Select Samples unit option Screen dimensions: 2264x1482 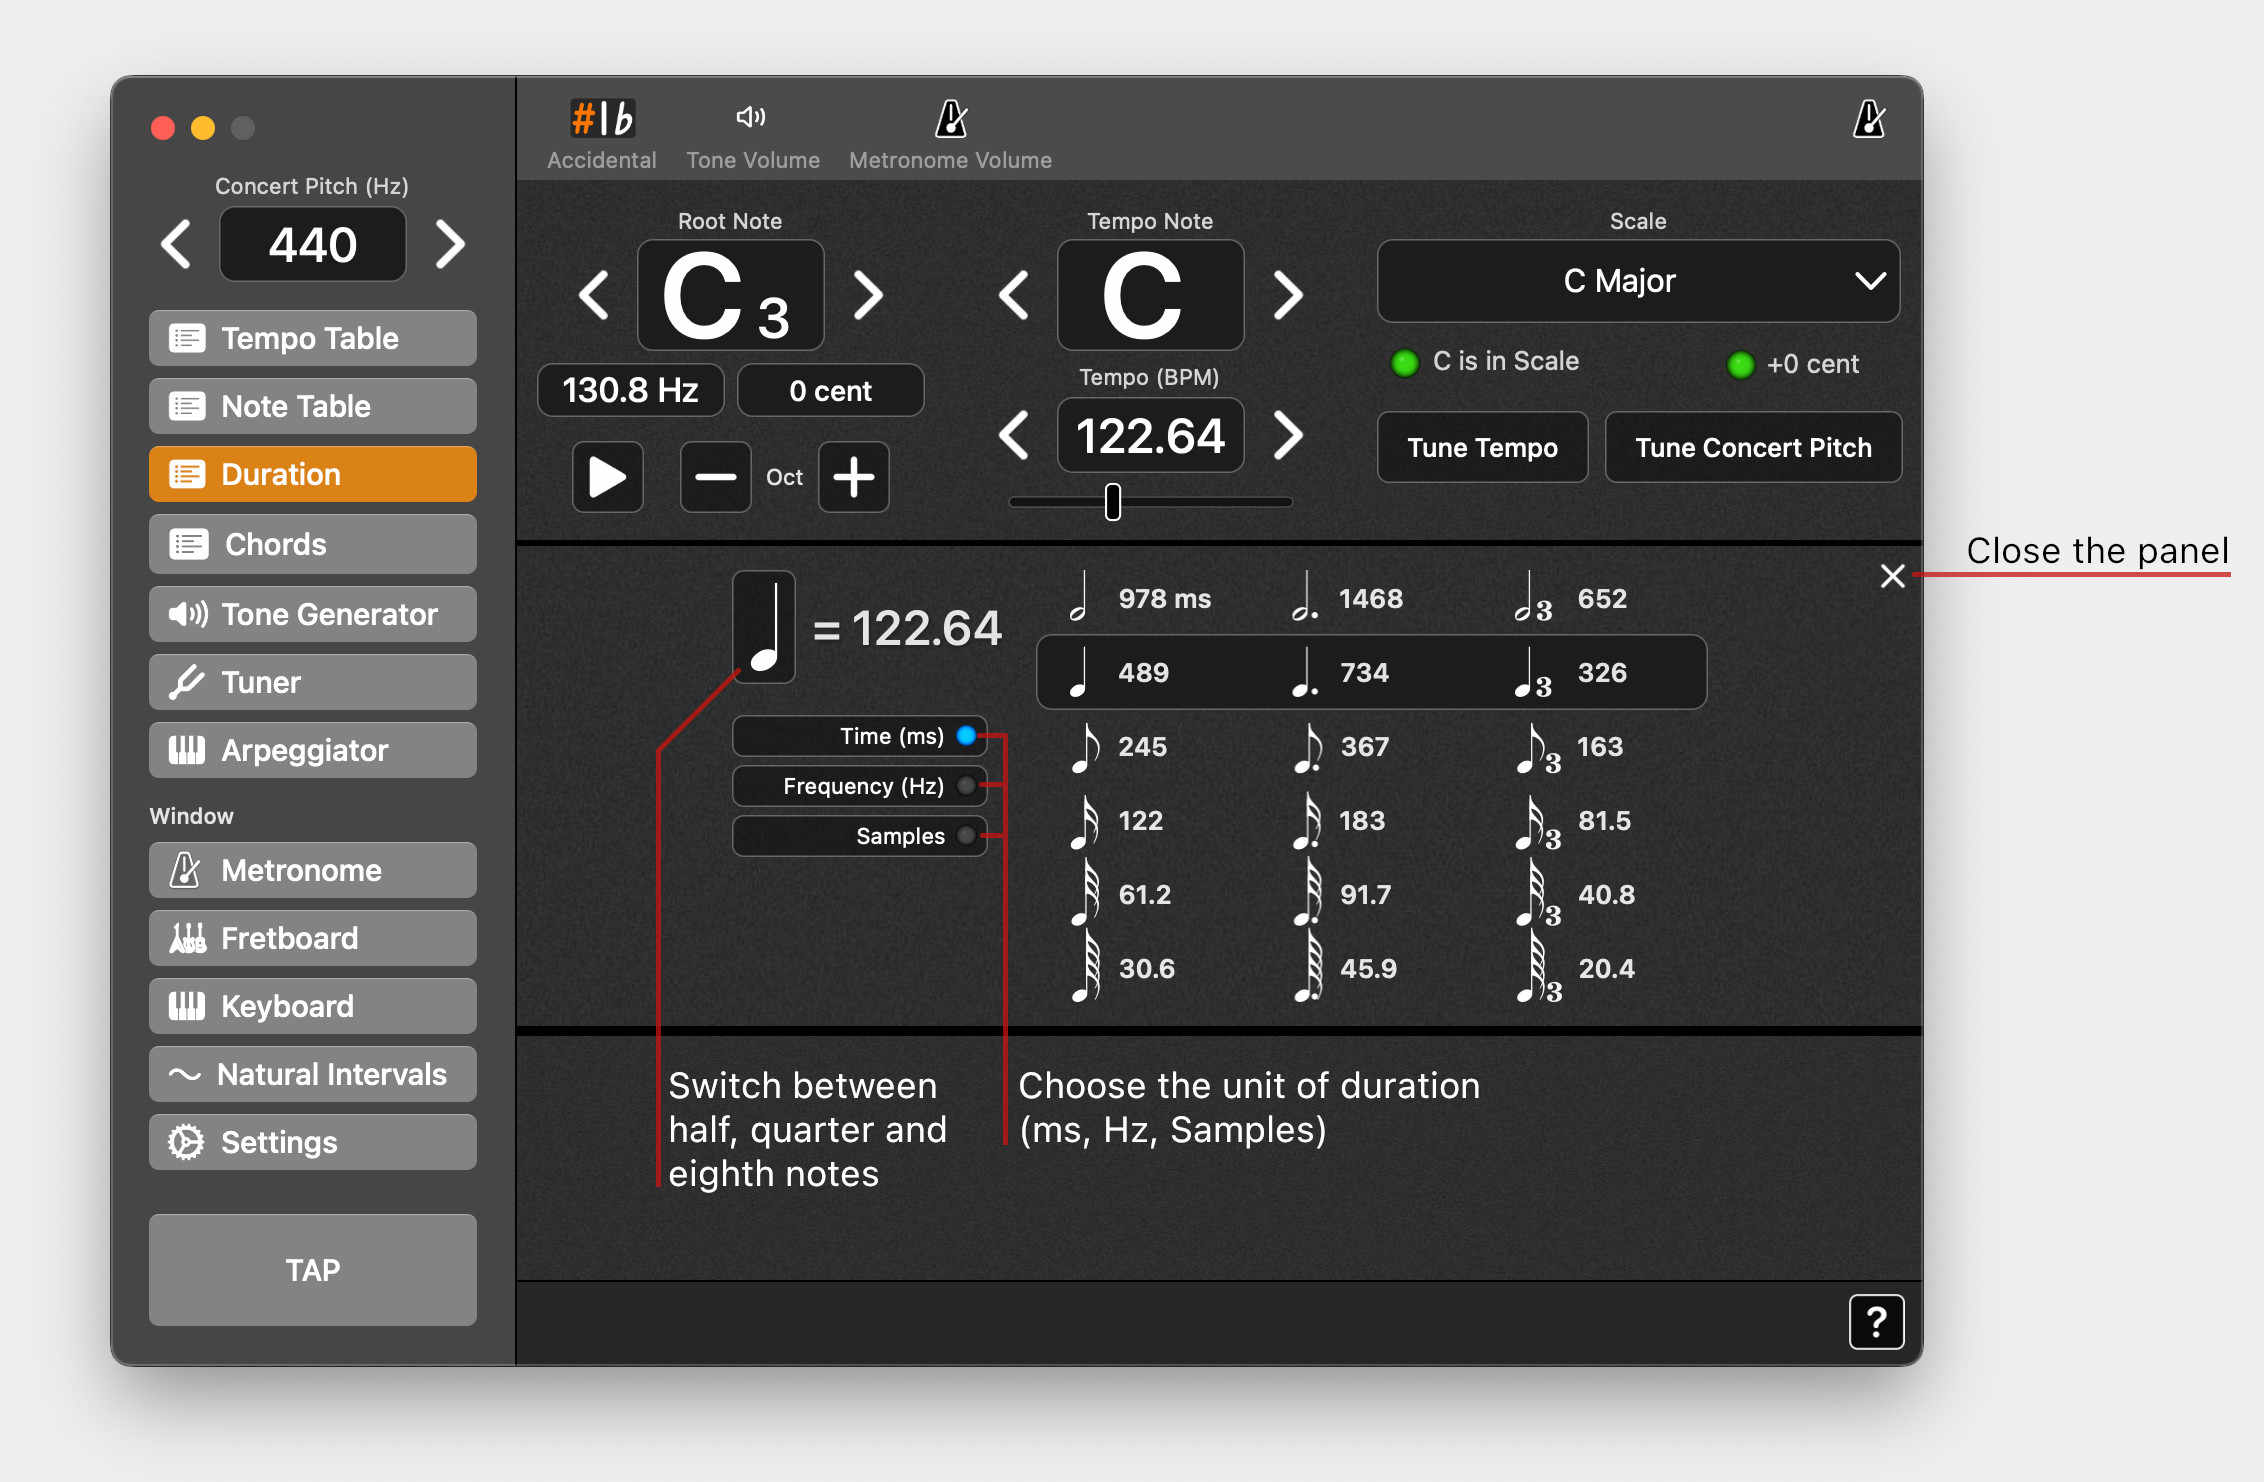(x=860, y=836)
